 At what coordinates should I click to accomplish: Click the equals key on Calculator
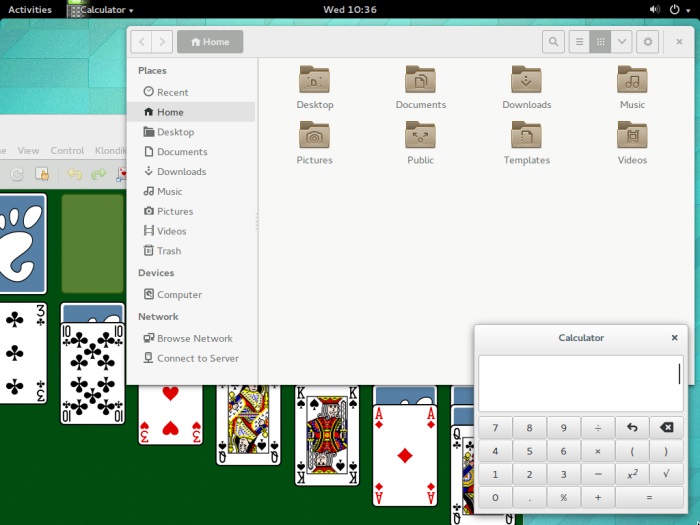point(649,497)
